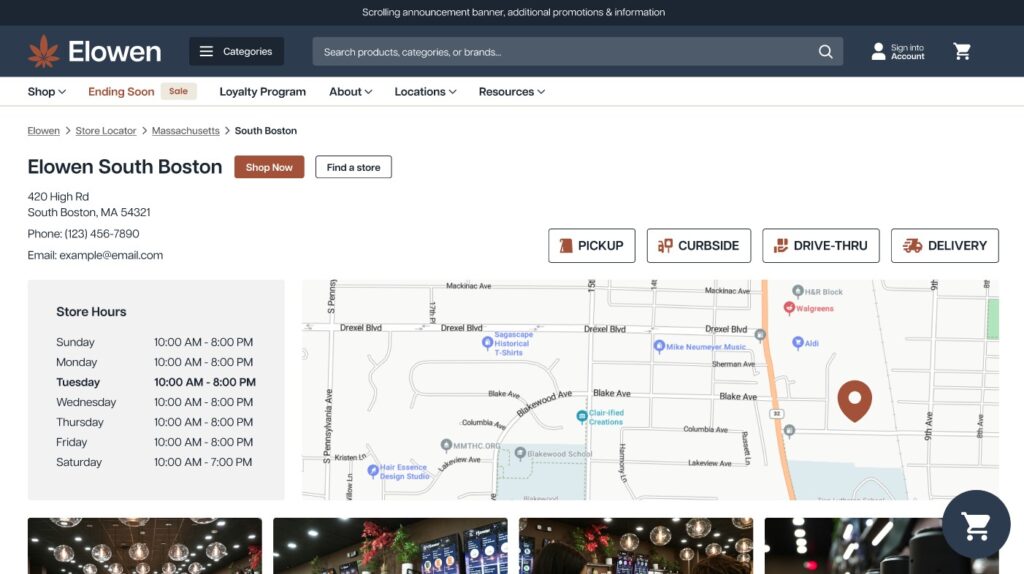This screenshot has width=1024, height=574.
Task: Click Blakewood School map marker
Action: point(520,453)
